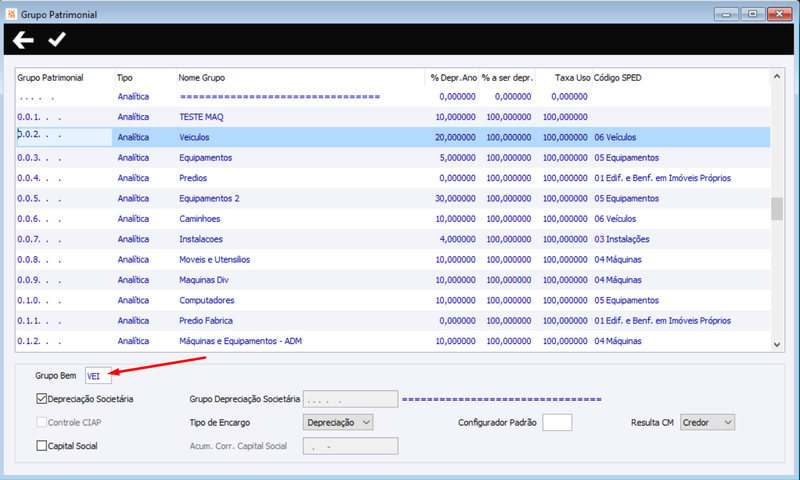
Task: Click the Grupo Depreciação Societária field
Action: point(351,399)
